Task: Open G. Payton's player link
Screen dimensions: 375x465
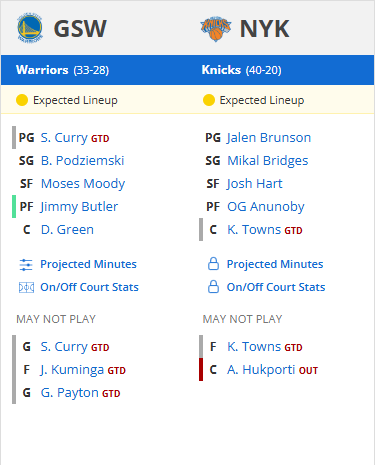Action: [x=69, y=393]
